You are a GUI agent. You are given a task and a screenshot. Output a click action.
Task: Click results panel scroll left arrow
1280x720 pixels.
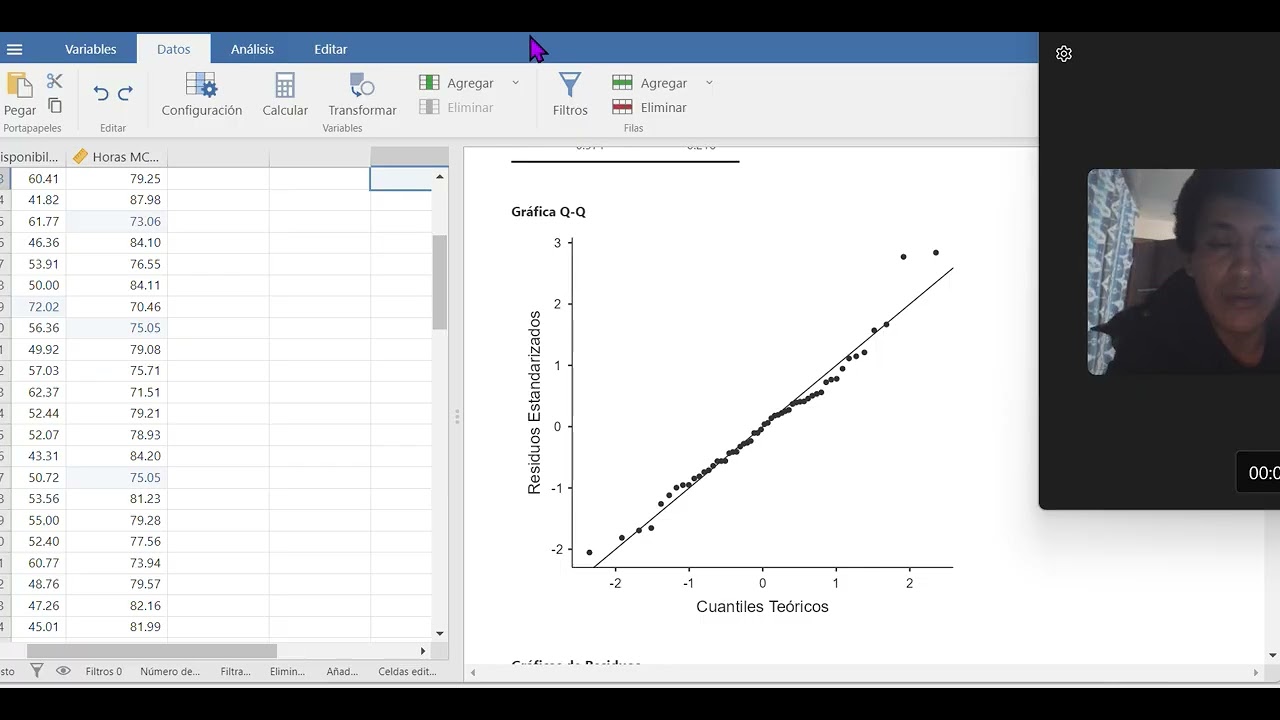474,672
